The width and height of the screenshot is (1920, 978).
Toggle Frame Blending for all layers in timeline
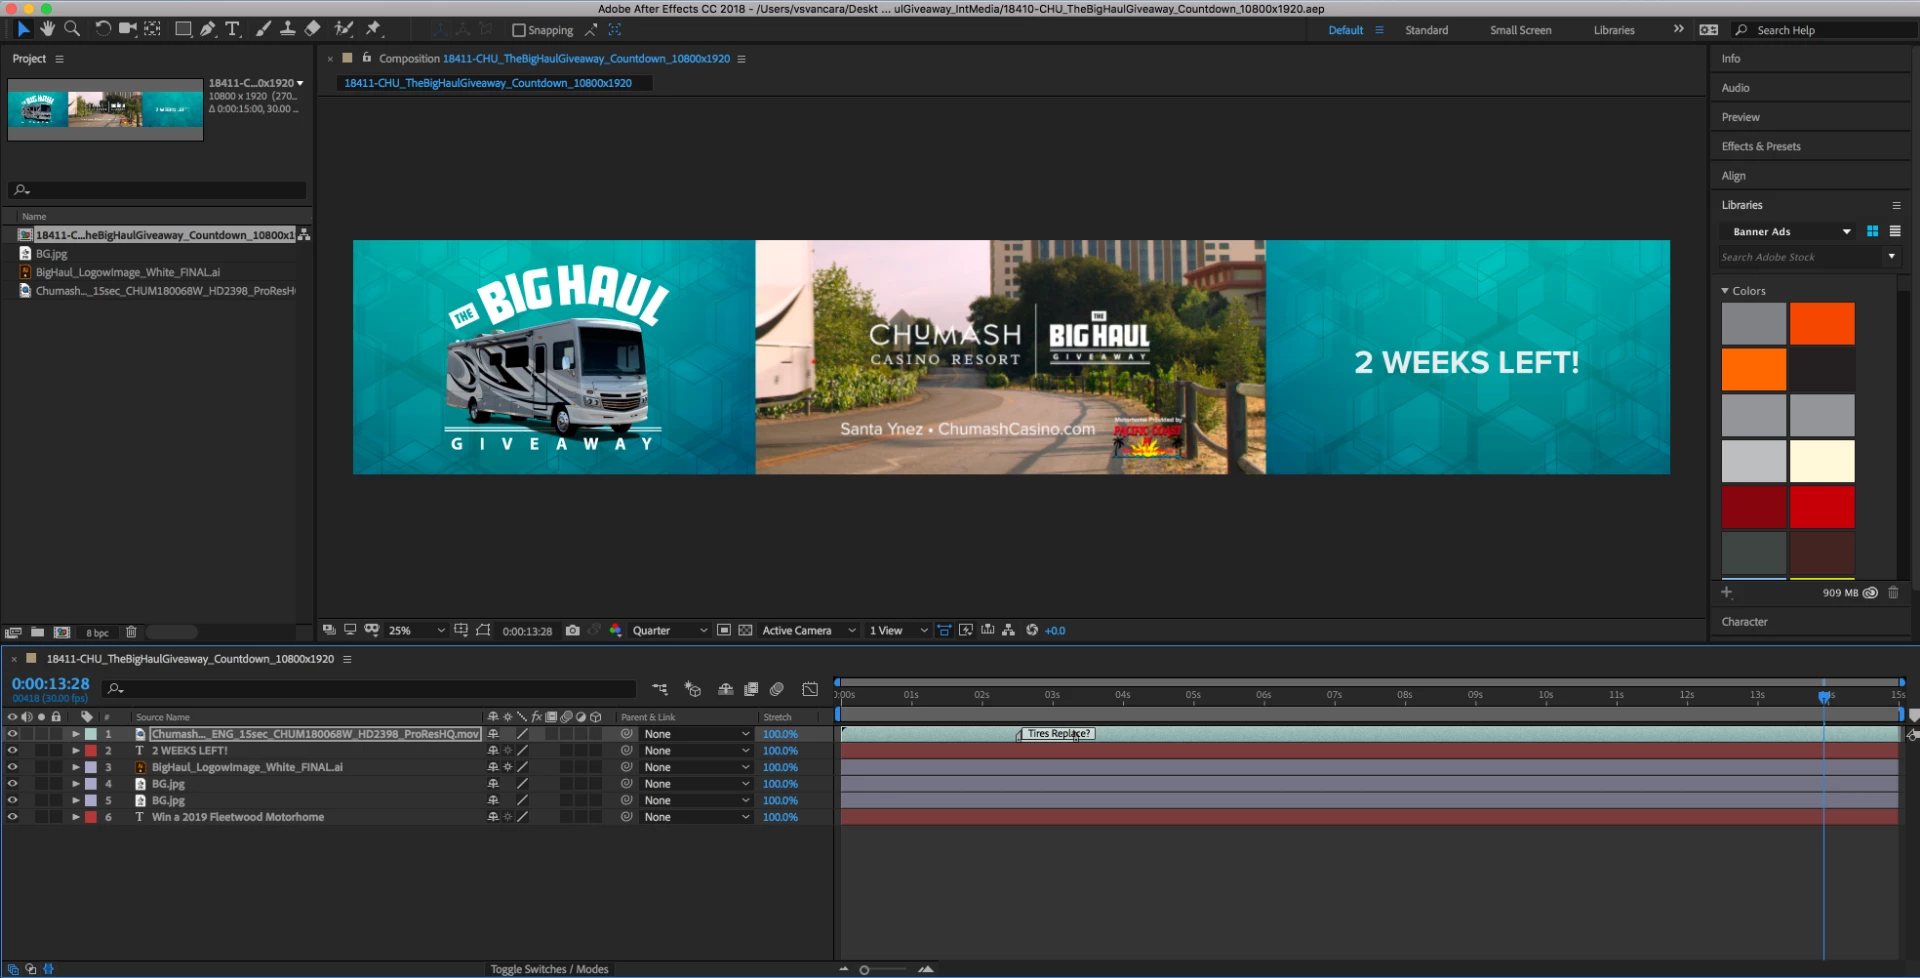coord(751,689)
